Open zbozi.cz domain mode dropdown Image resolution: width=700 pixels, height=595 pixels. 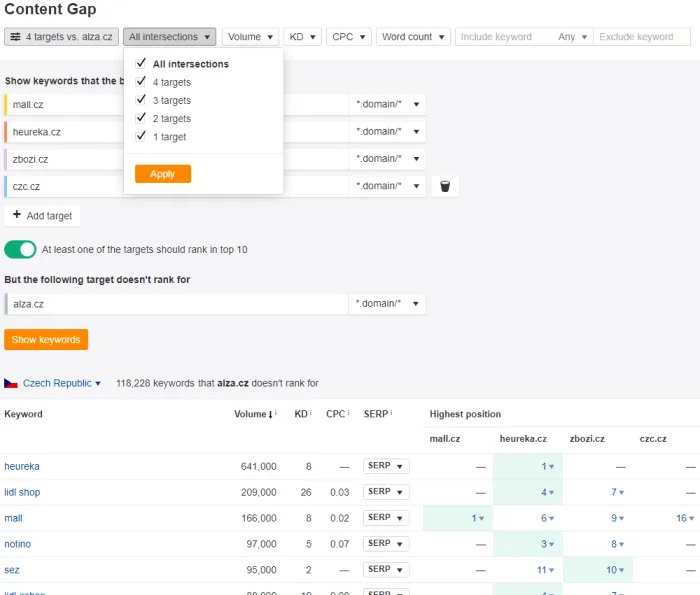(387, 159)
